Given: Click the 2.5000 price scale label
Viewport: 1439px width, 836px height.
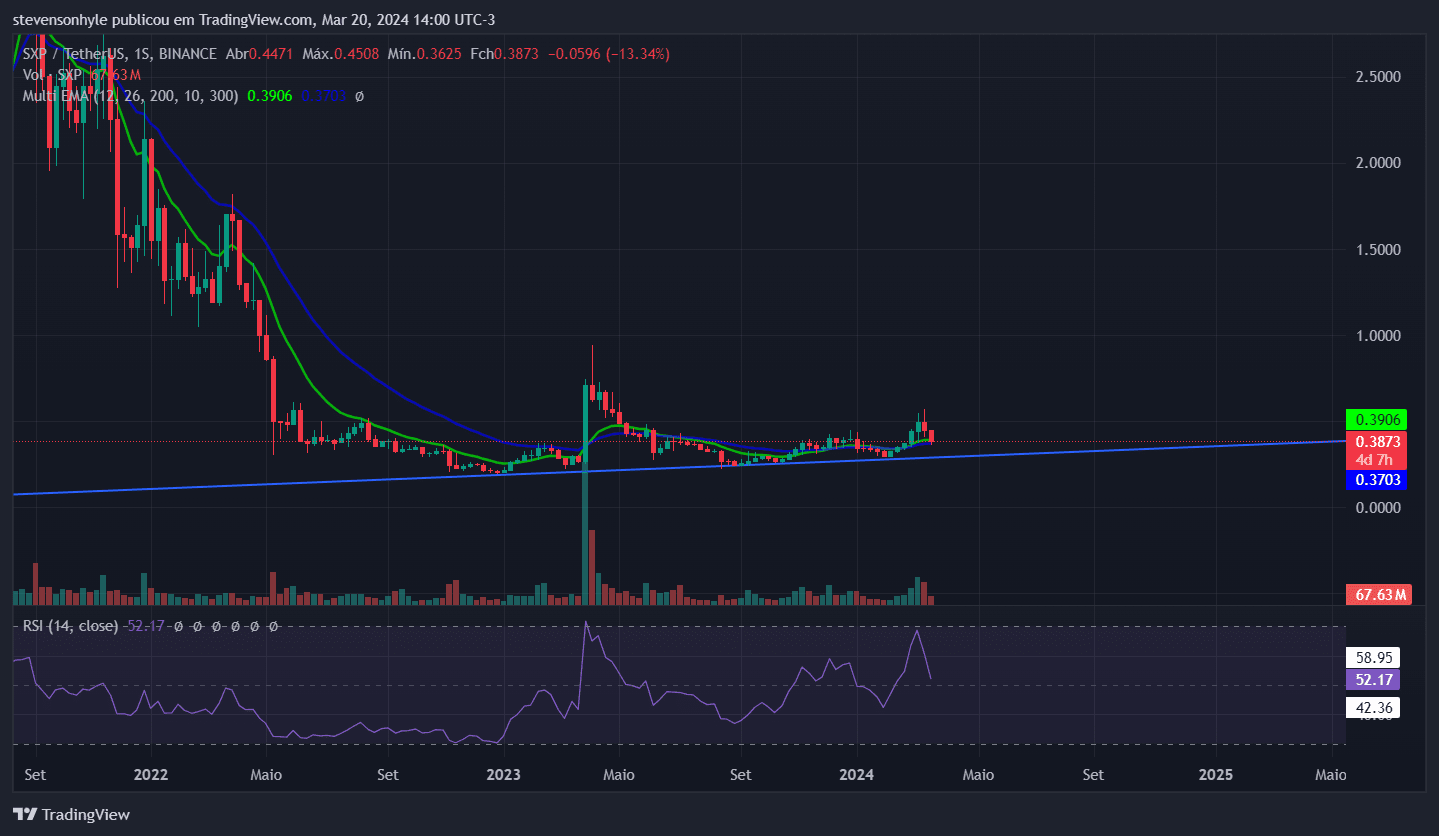Looking at the screenshot, I should (x=1376, y=77).
